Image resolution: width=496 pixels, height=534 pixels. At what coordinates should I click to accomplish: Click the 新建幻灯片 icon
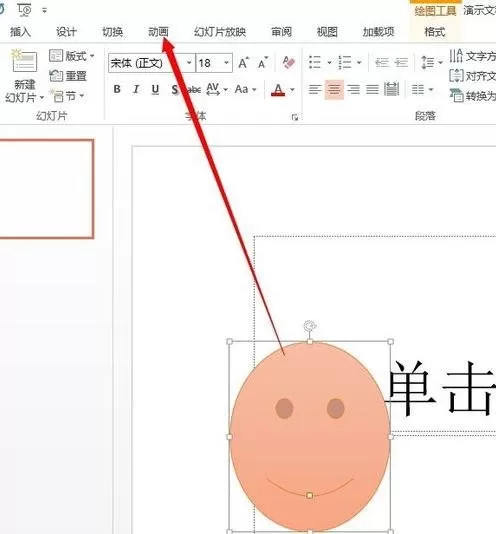(x=24, y=61)
